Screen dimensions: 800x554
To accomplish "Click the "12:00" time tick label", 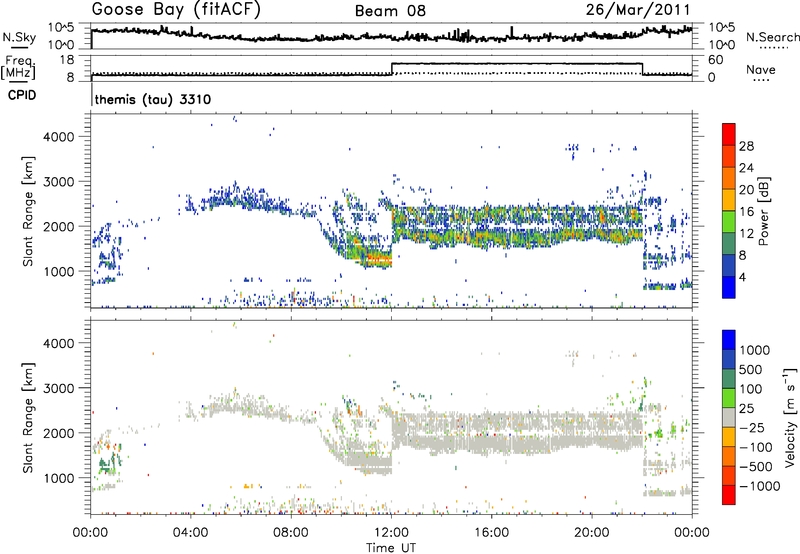I will click(x=391, y=533).
